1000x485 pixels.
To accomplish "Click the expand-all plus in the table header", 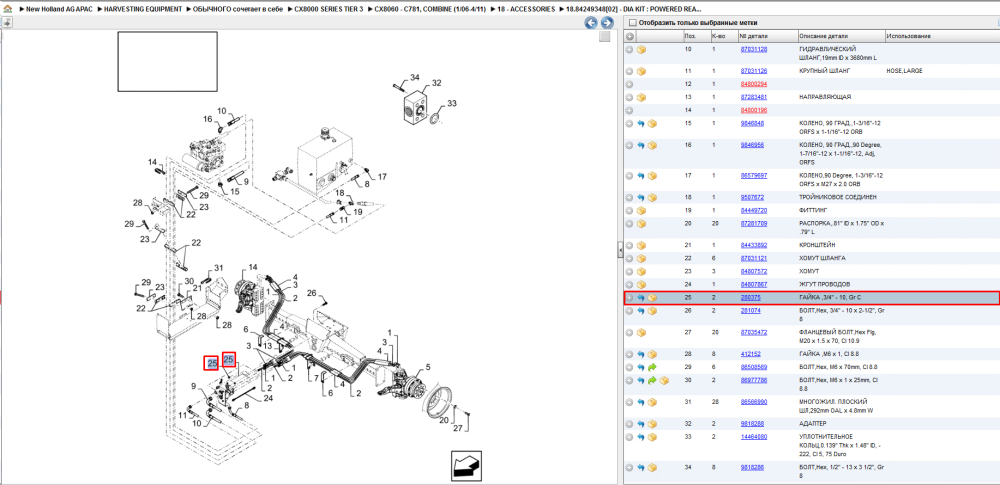I will pyautogui.click(x=629, y=36).
